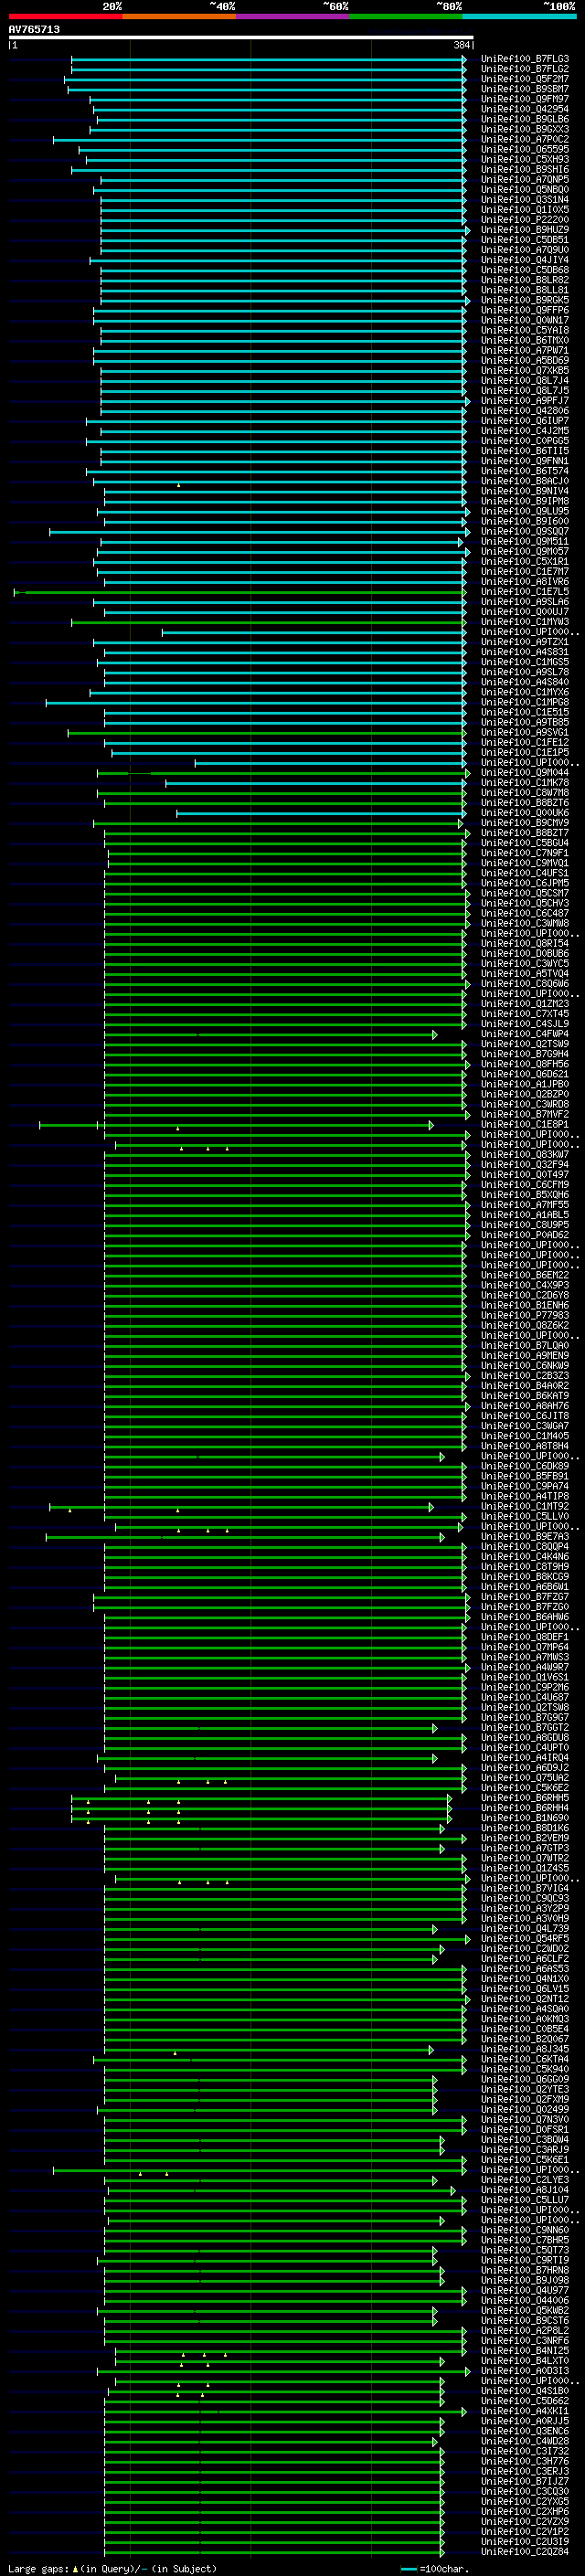Select hit UniRef100_C1MYW3

(525, 621)
